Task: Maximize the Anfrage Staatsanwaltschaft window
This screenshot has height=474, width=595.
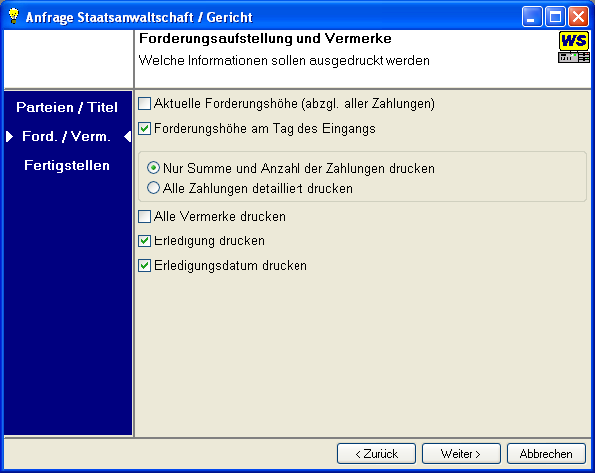Action: [x=555, y=17]
